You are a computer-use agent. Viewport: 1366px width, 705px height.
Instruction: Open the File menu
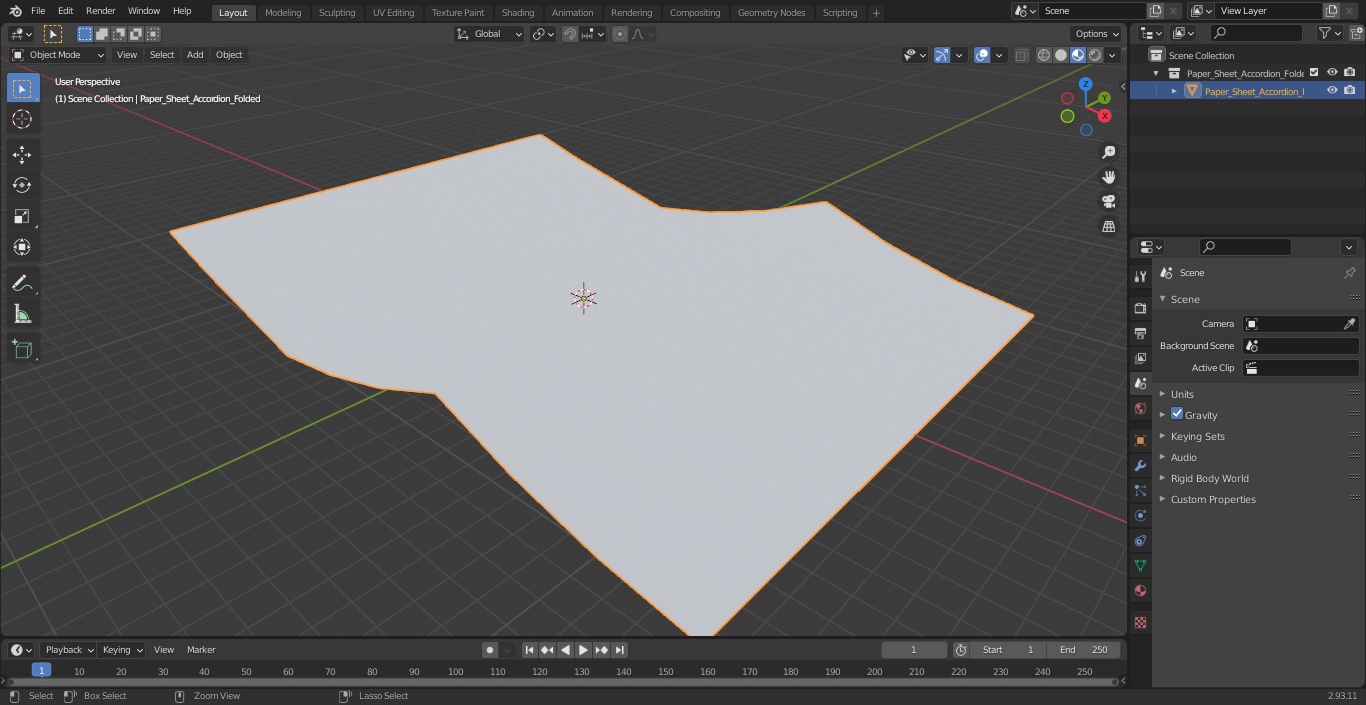38,11
